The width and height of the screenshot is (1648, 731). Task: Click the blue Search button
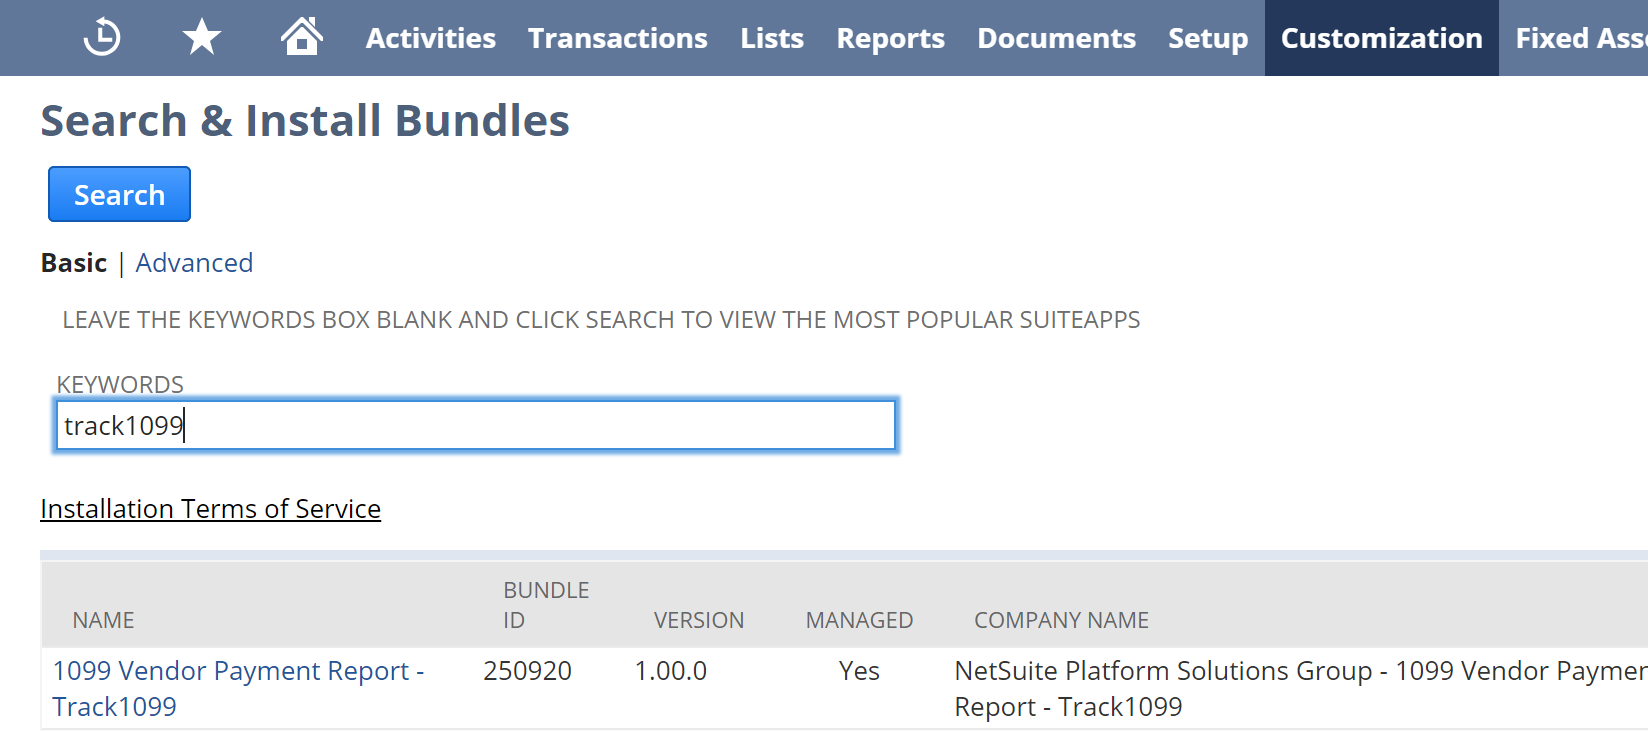[119, 194]
